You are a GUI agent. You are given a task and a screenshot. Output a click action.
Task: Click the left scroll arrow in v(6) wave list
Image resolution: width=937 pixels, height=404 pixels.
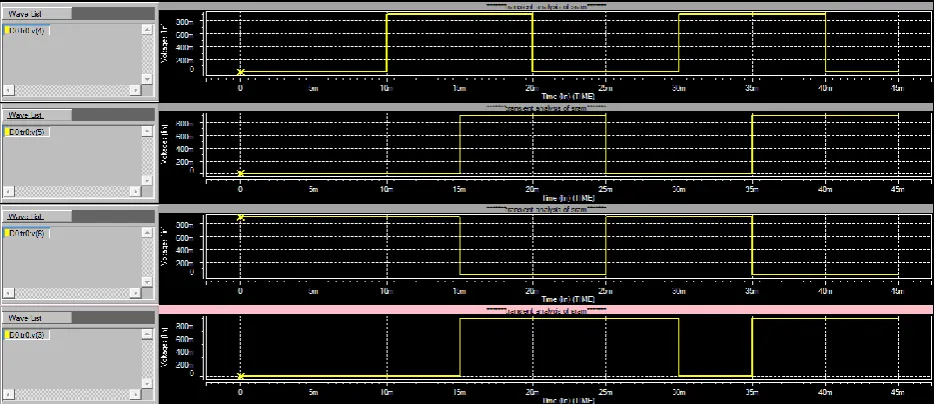tap(8, 293)
